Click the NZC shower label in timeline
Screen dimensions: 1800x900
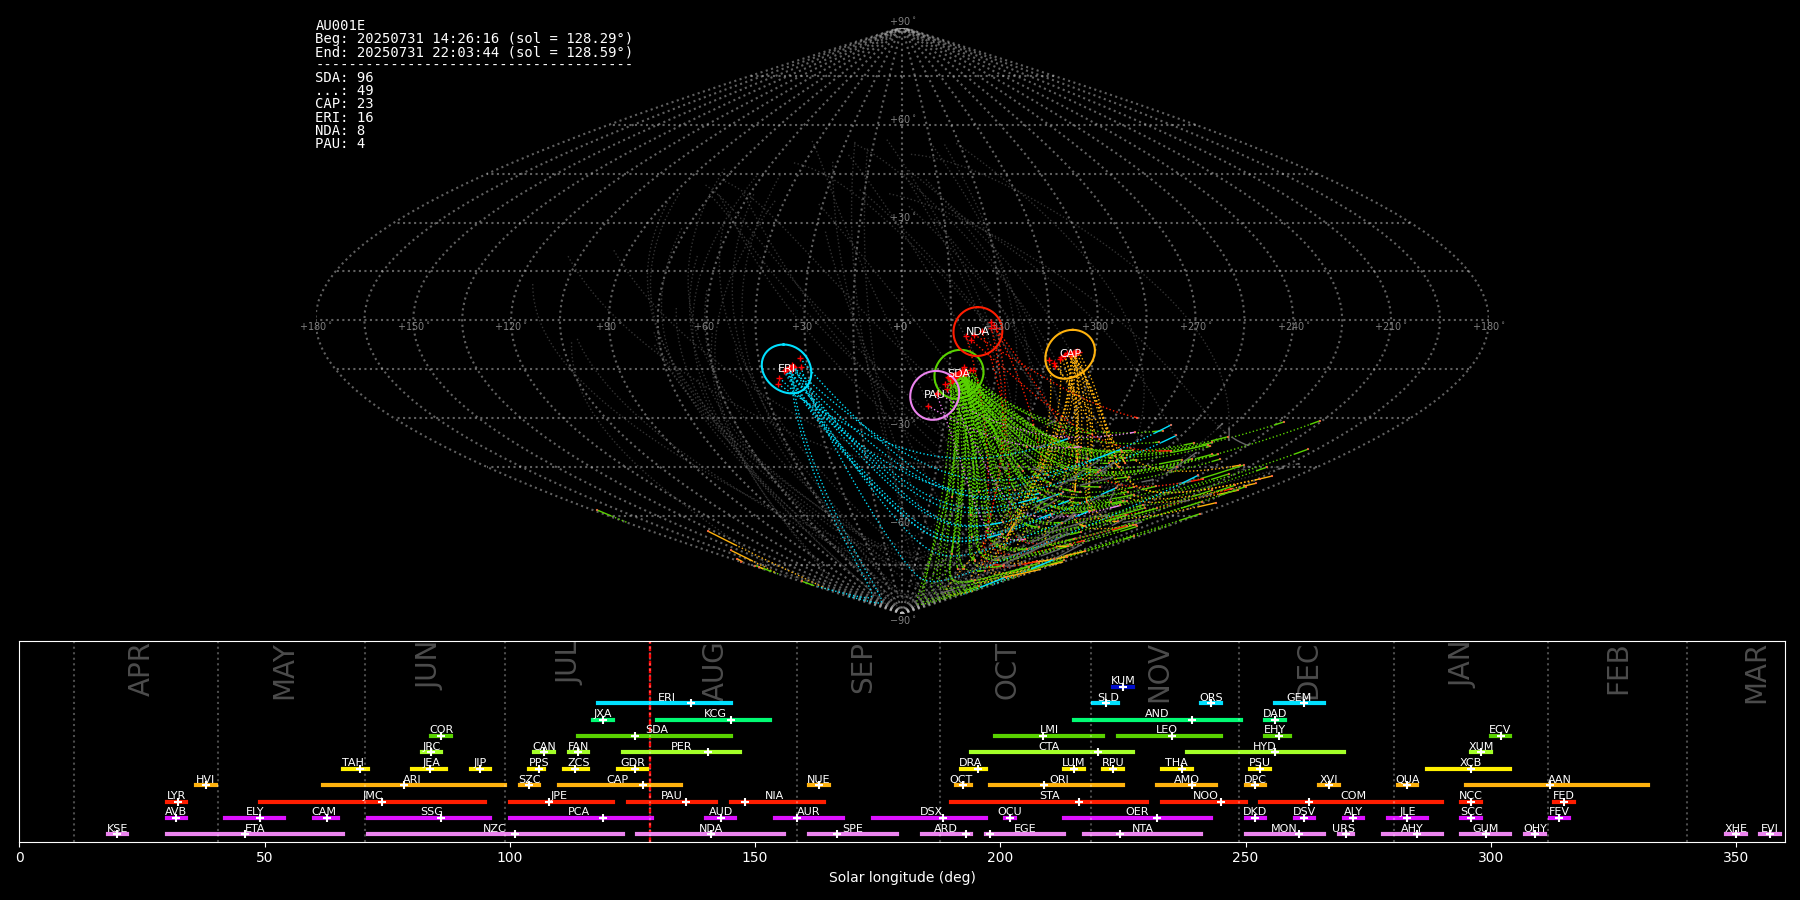494,829
